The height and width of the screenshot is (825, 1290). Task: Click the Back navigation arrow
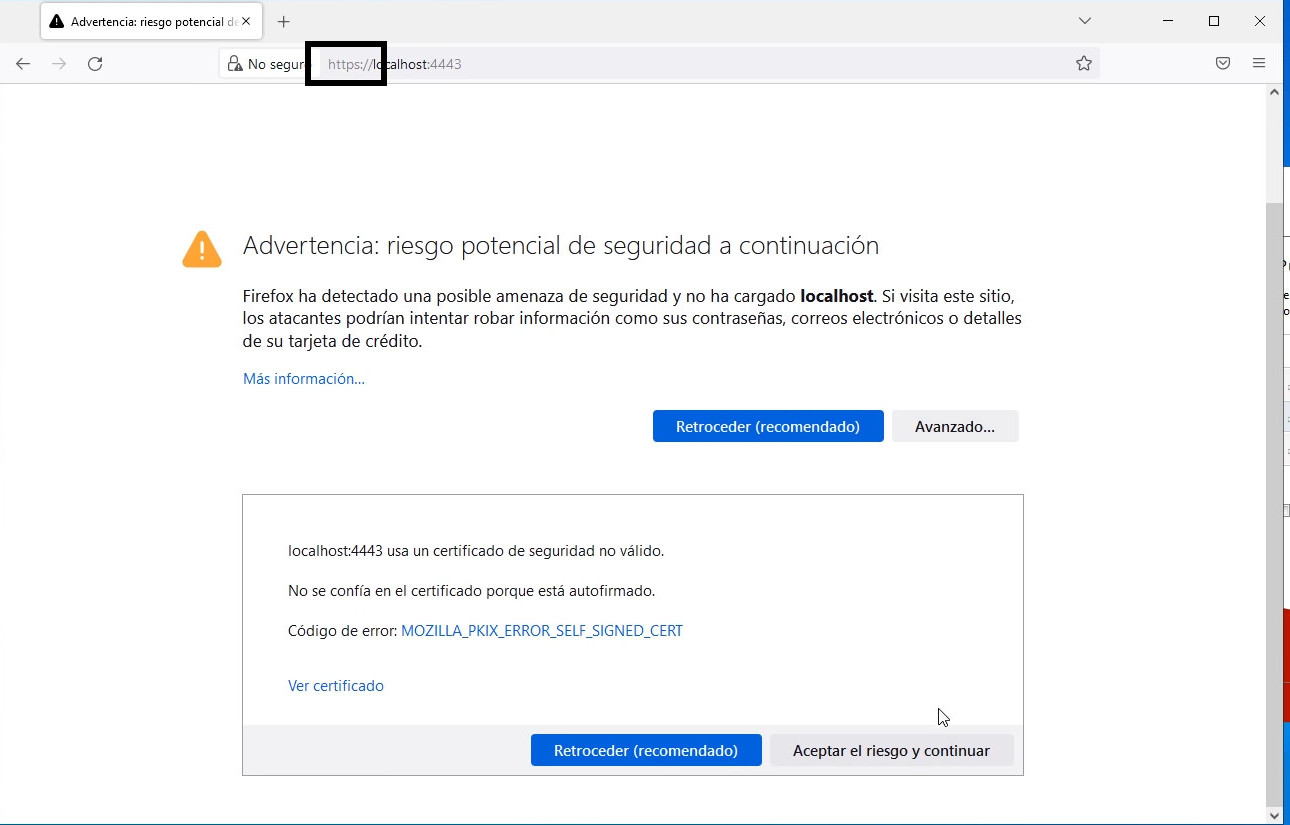(23, 64)
